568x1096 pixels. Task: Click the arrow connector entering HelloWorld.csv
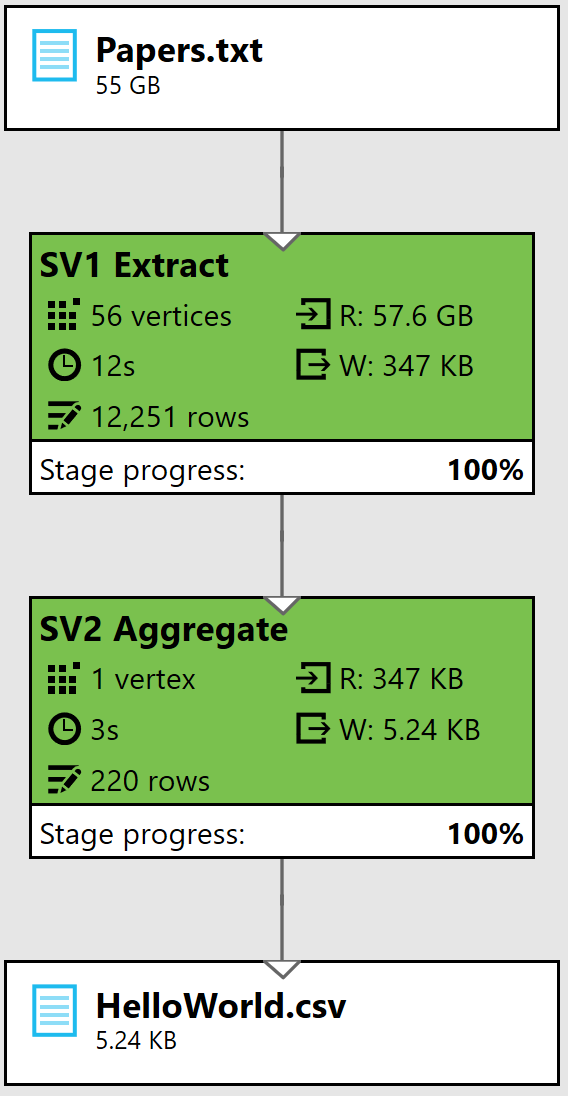point(282,969)
